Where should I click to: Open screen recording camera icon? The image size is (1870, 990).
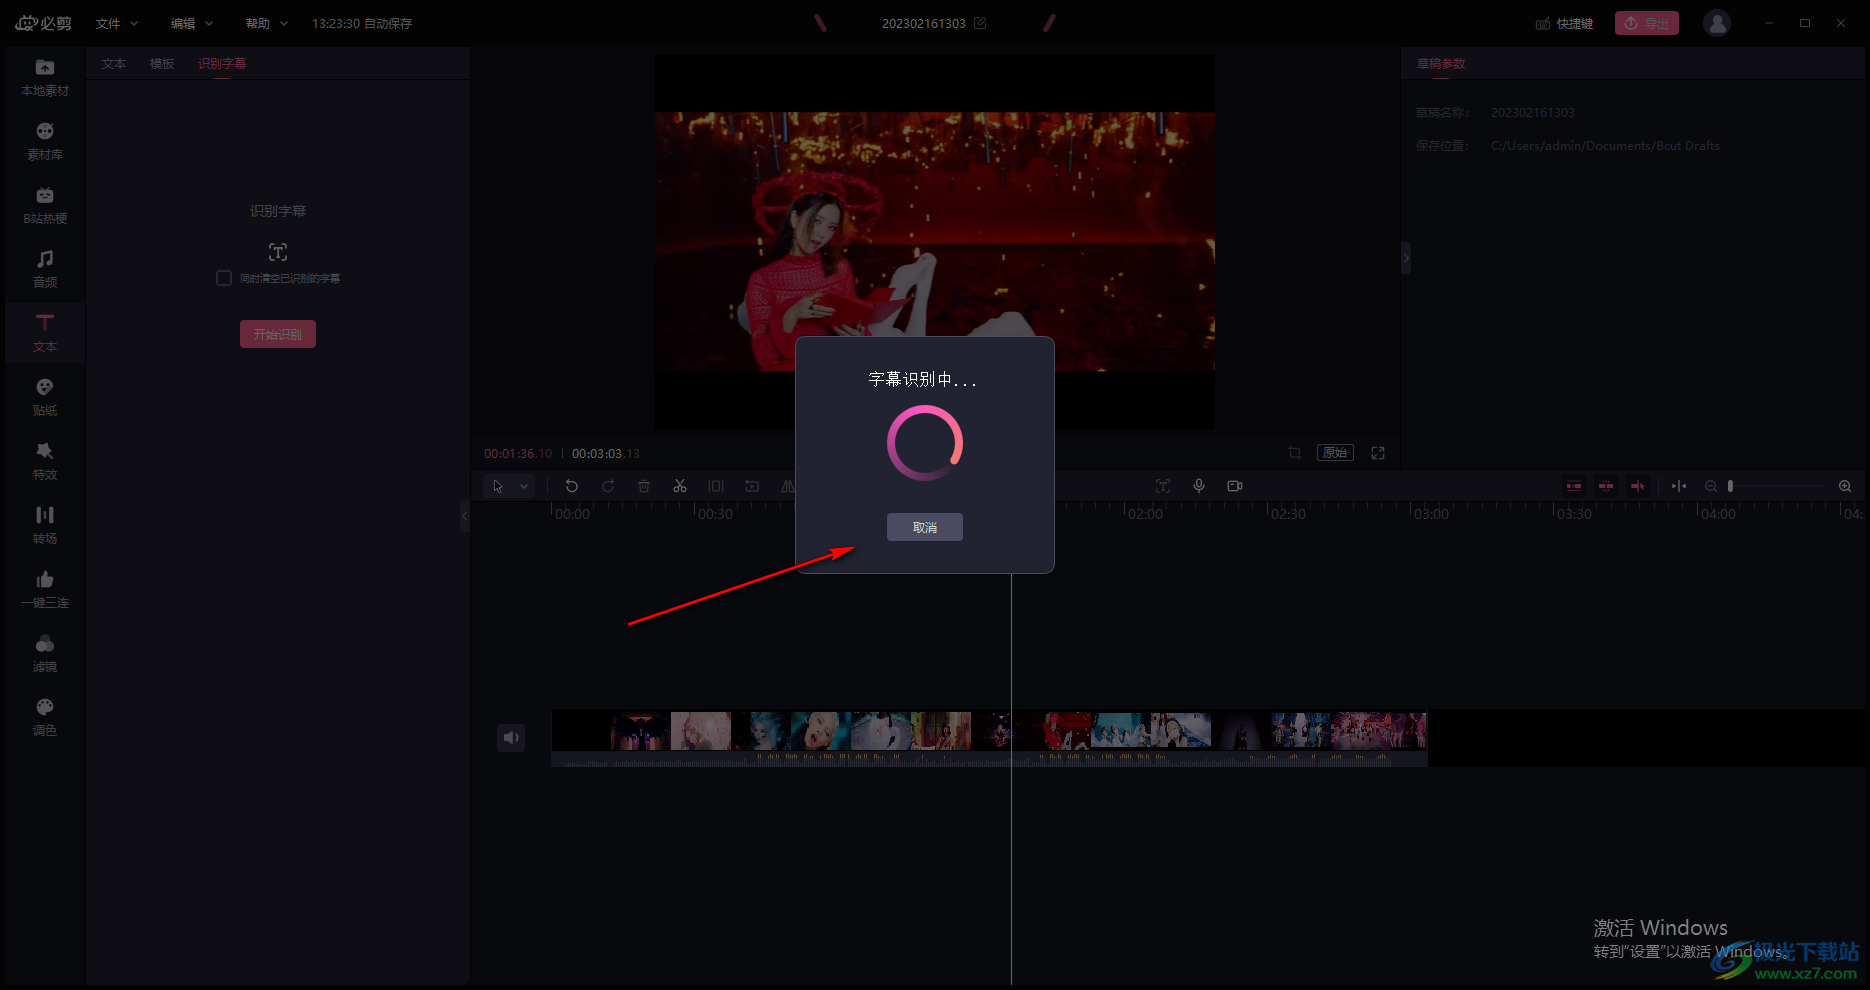pyautogui.click(x=1235, y=486)
